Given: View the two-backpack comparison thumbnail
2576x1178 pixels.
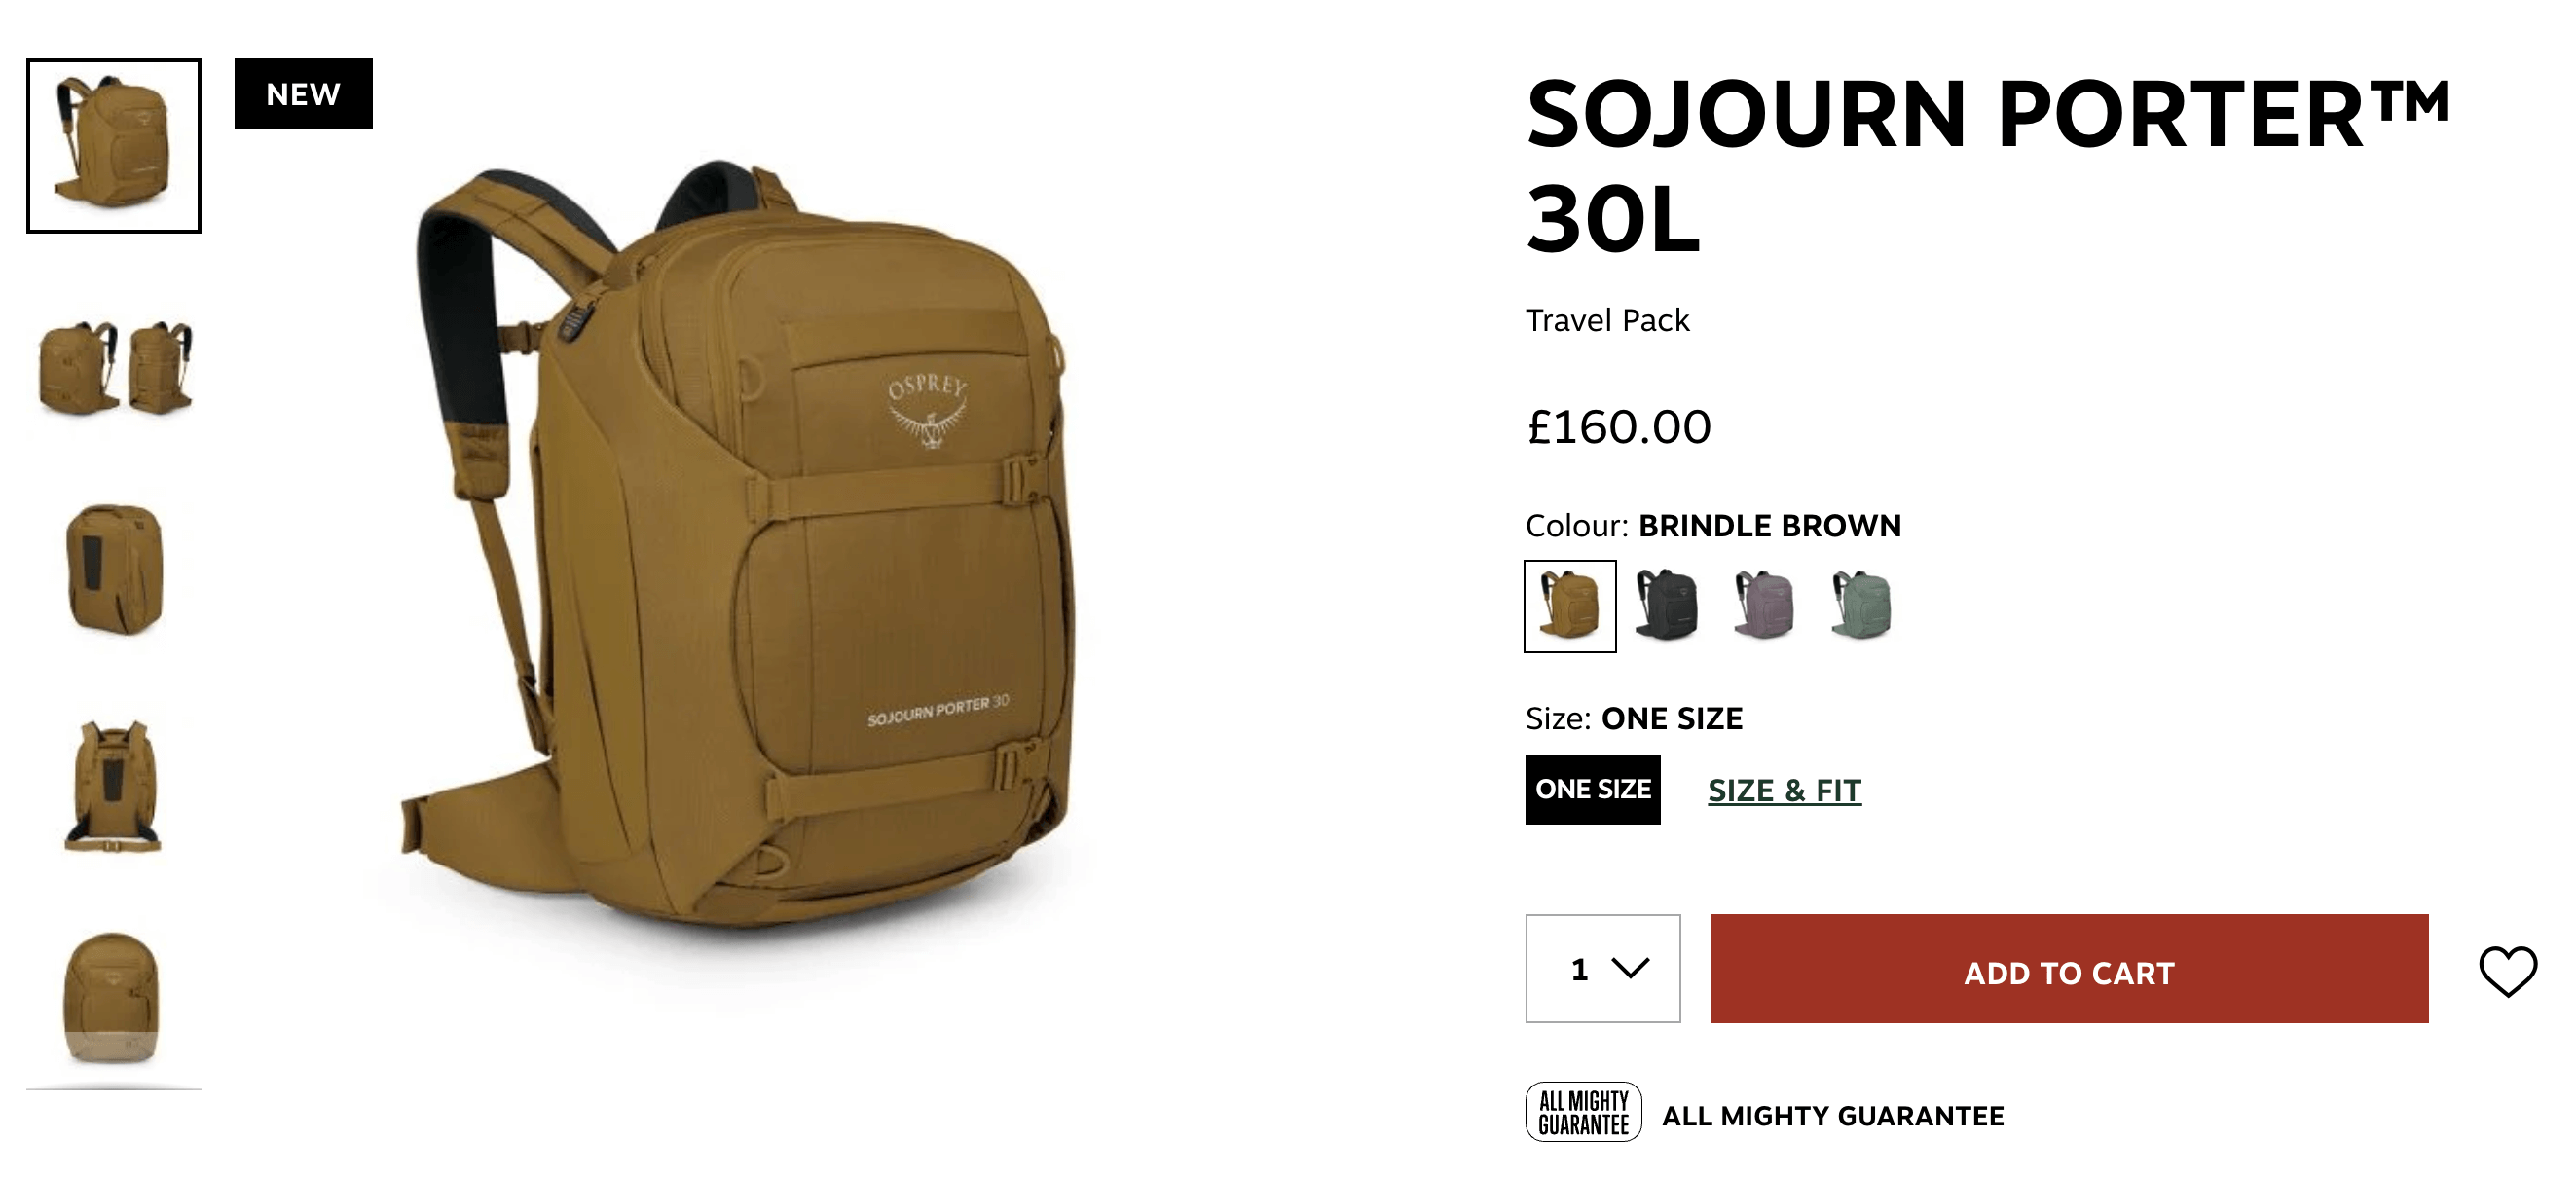Looking at the screenshot, I should pyautogui.click(x=114, y=367).
